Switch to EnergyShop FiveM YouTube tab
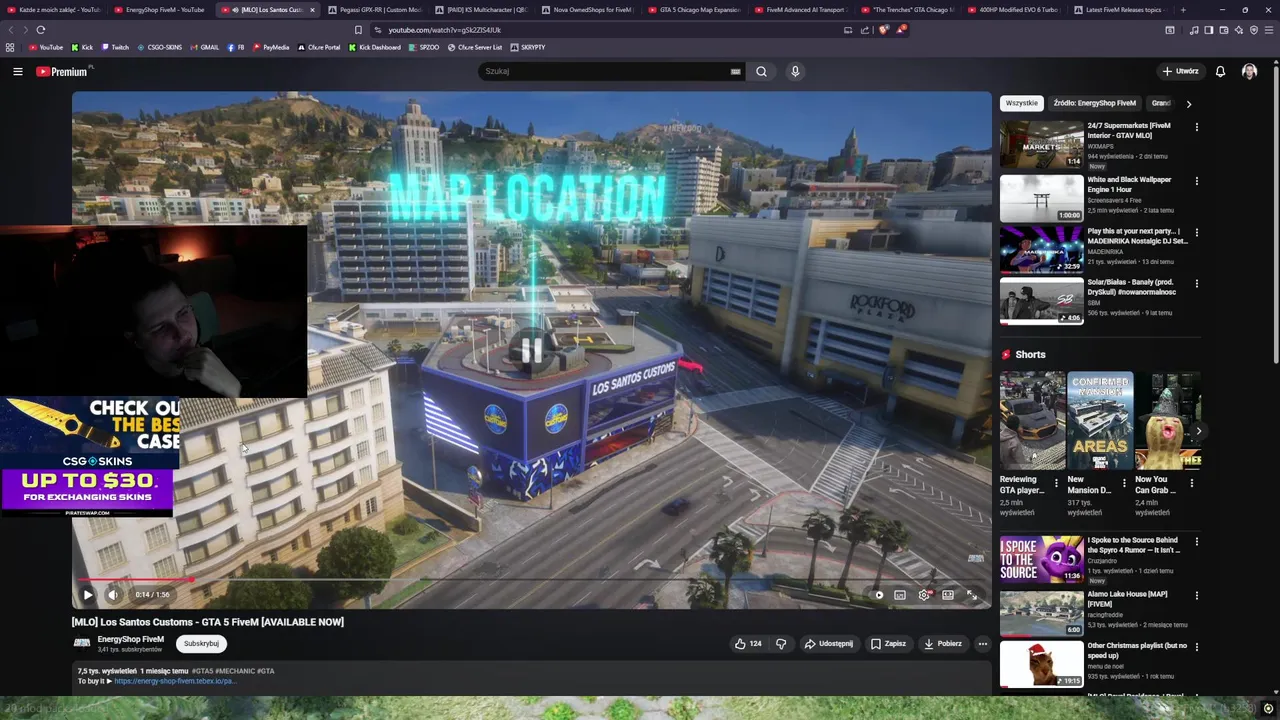This screenshot has width=1280, height=720. click(x=158, y=10)
